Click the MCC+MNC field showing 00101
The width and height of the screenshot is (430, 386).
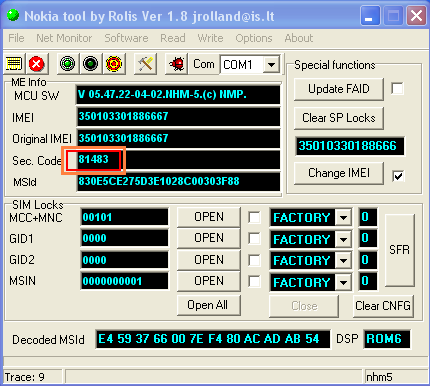click(124, 217)
